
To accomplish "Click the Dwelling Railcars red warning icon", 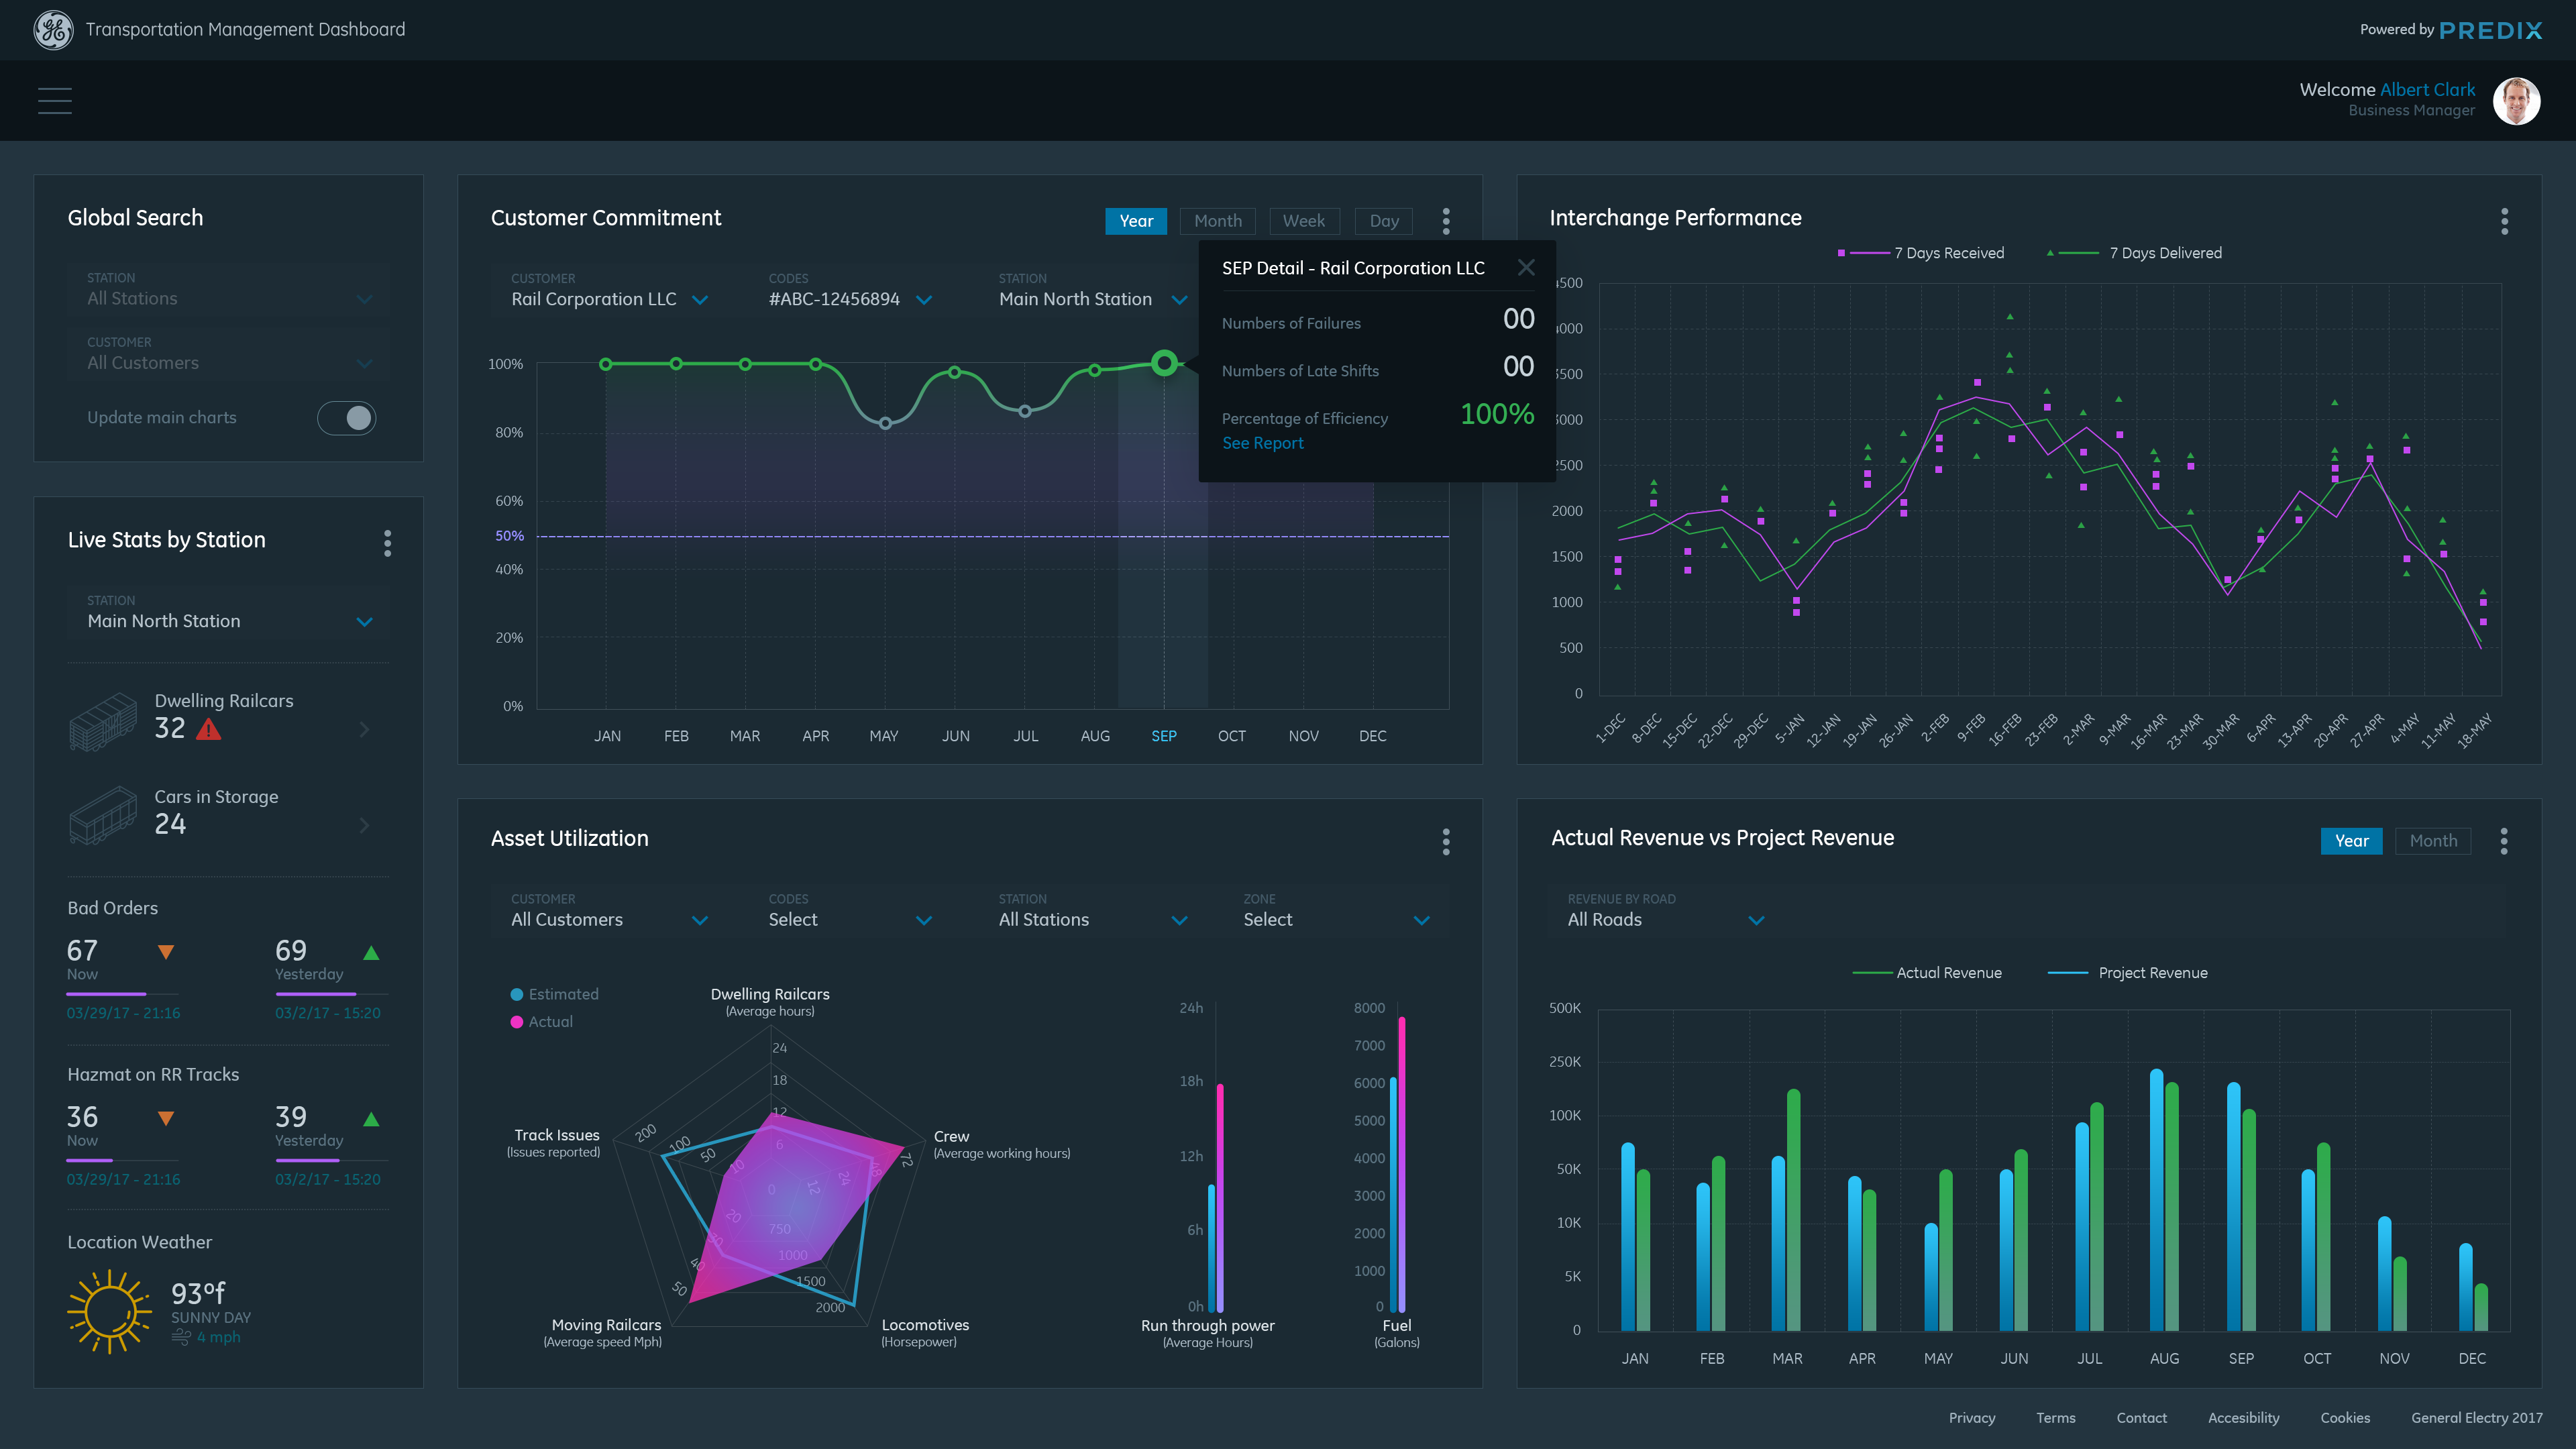I will pos(208,729).
